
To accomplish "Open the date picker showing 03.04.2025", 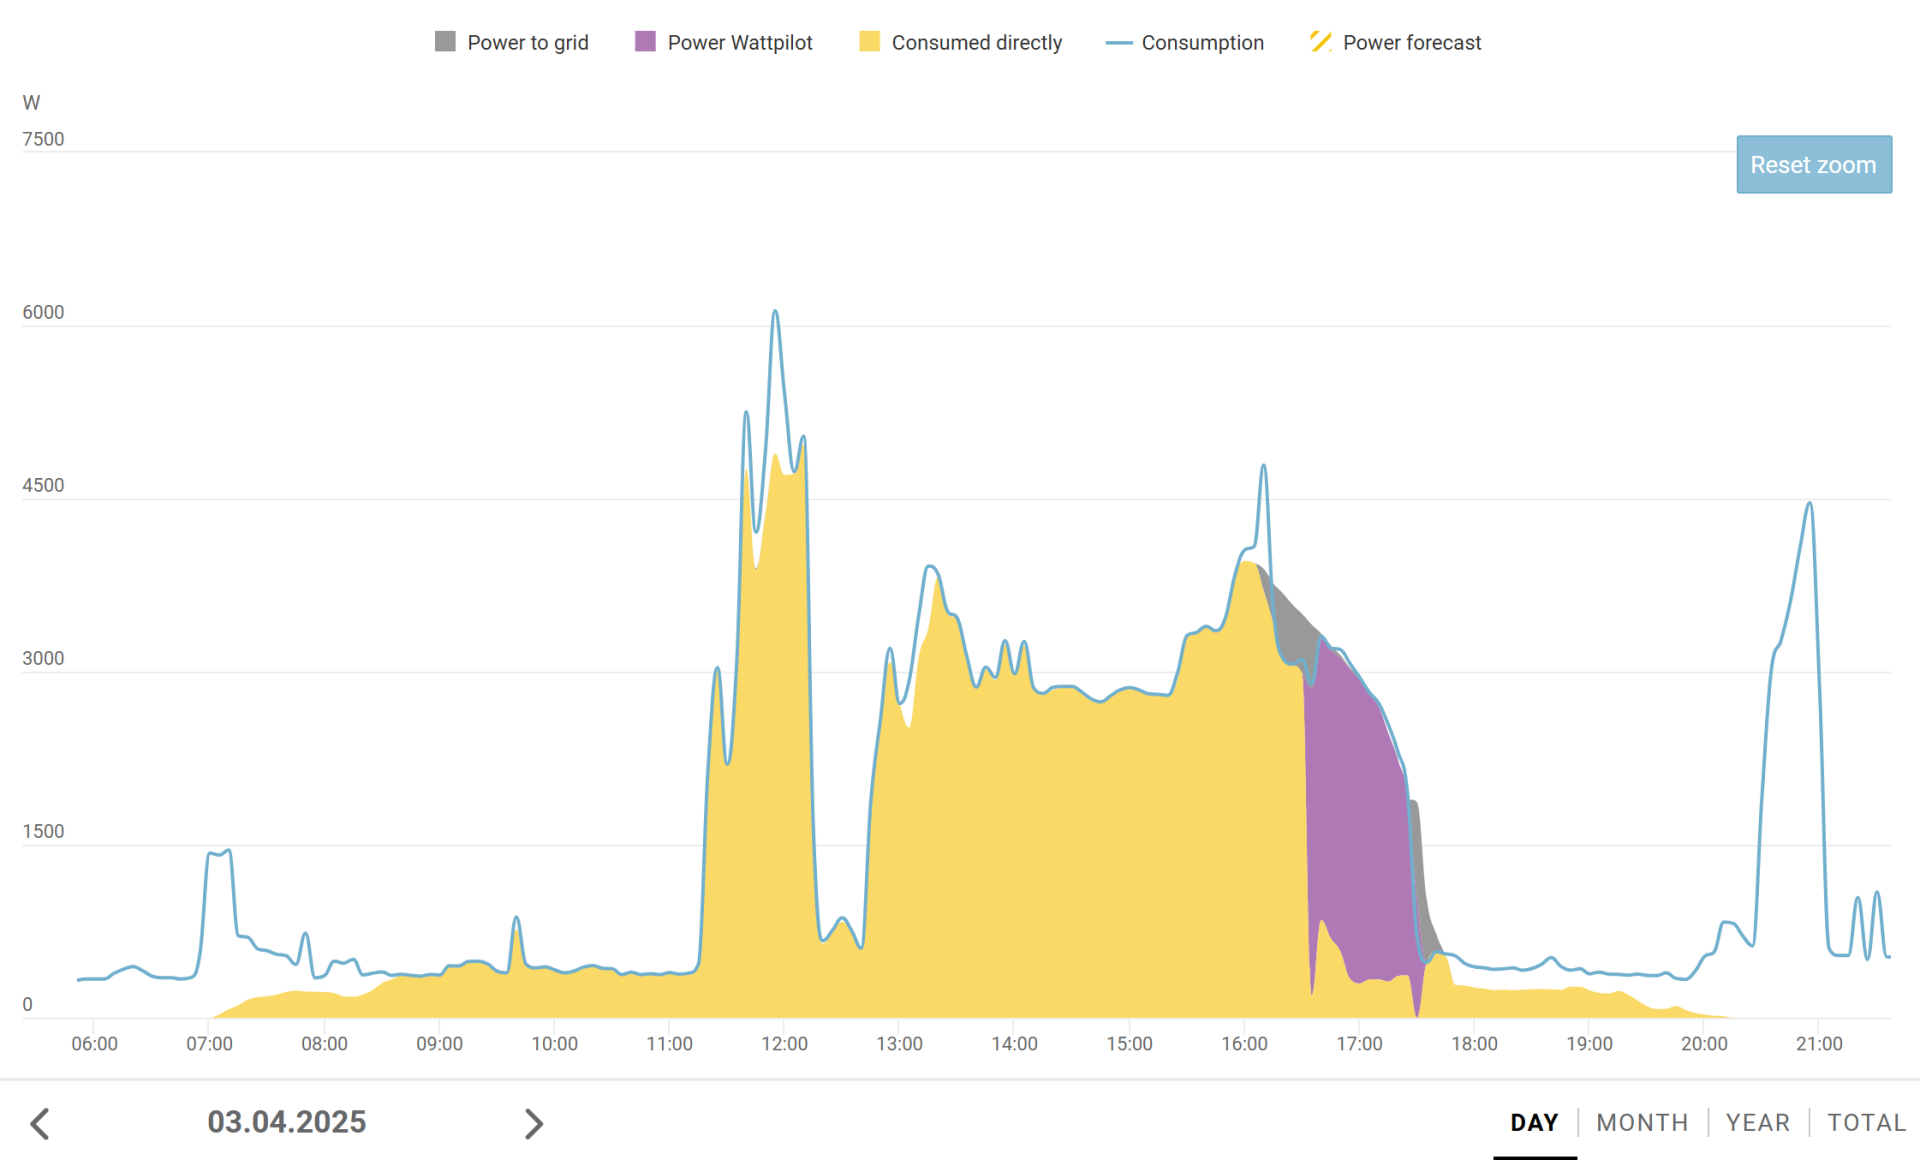I will coord(287,1122).
